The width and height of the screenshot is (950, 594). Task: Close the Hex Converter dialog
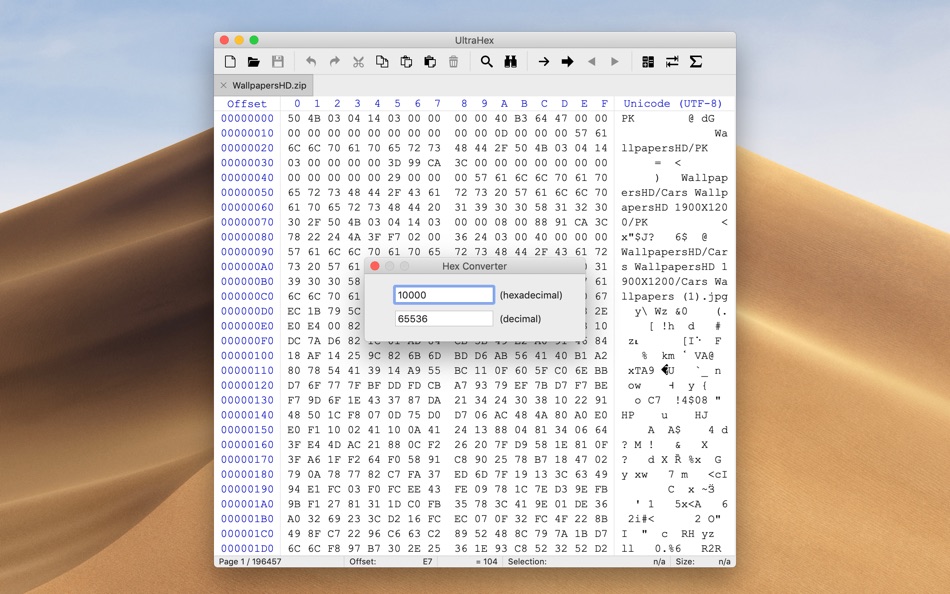pyautogui.click(x=374, y=266)
